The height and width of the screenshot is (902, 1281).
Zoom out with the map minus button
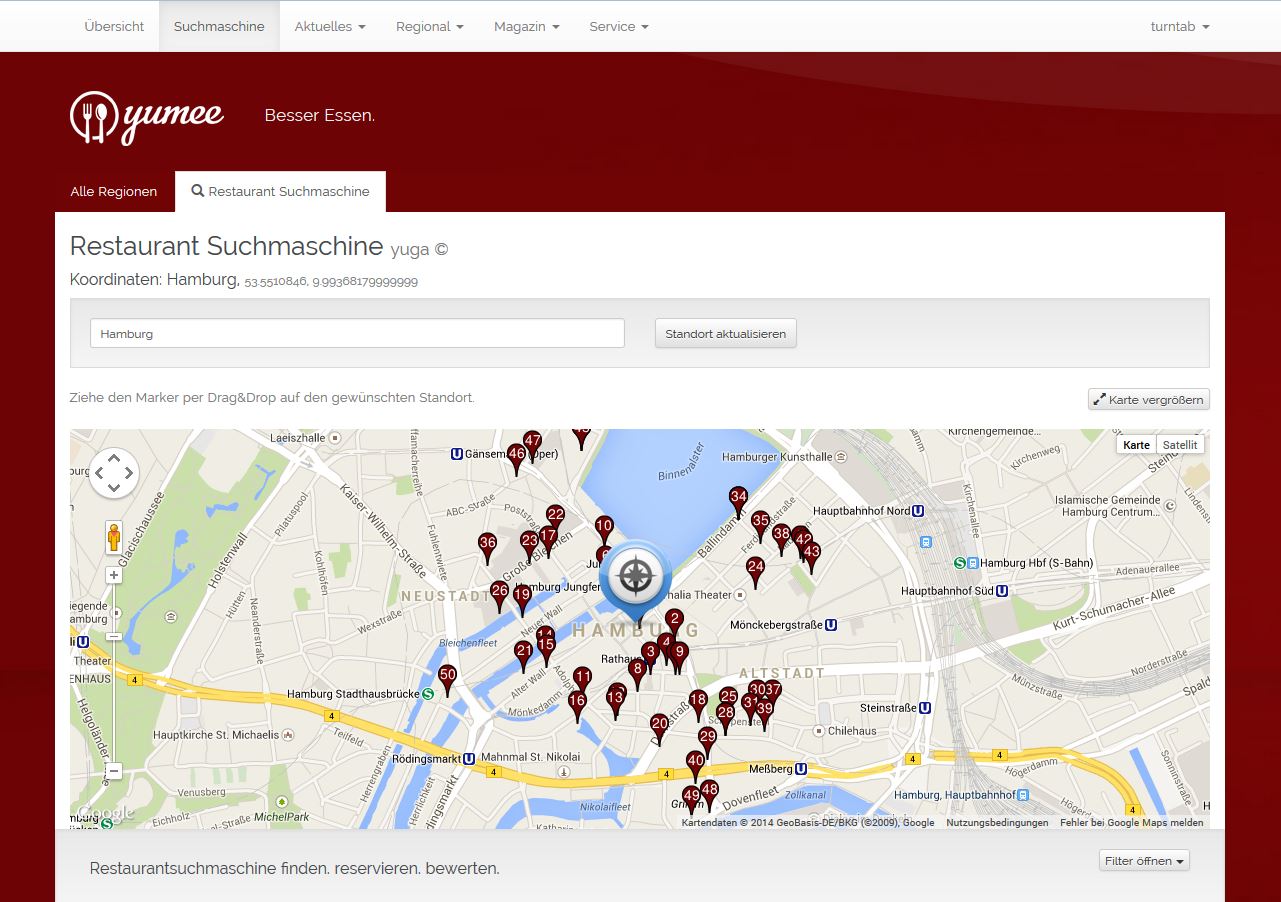click(x=114, y=771)
